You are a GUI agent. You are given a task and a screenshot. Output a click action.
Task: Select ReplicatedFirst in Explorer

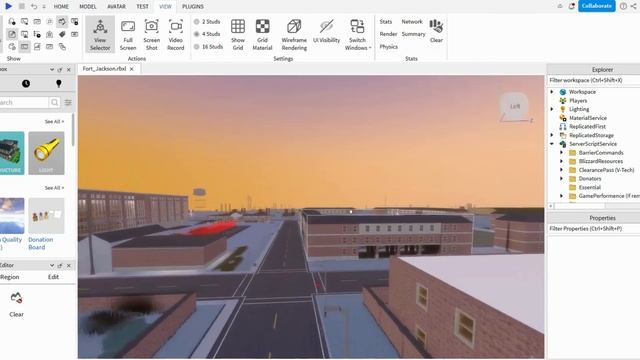[587, 127]
